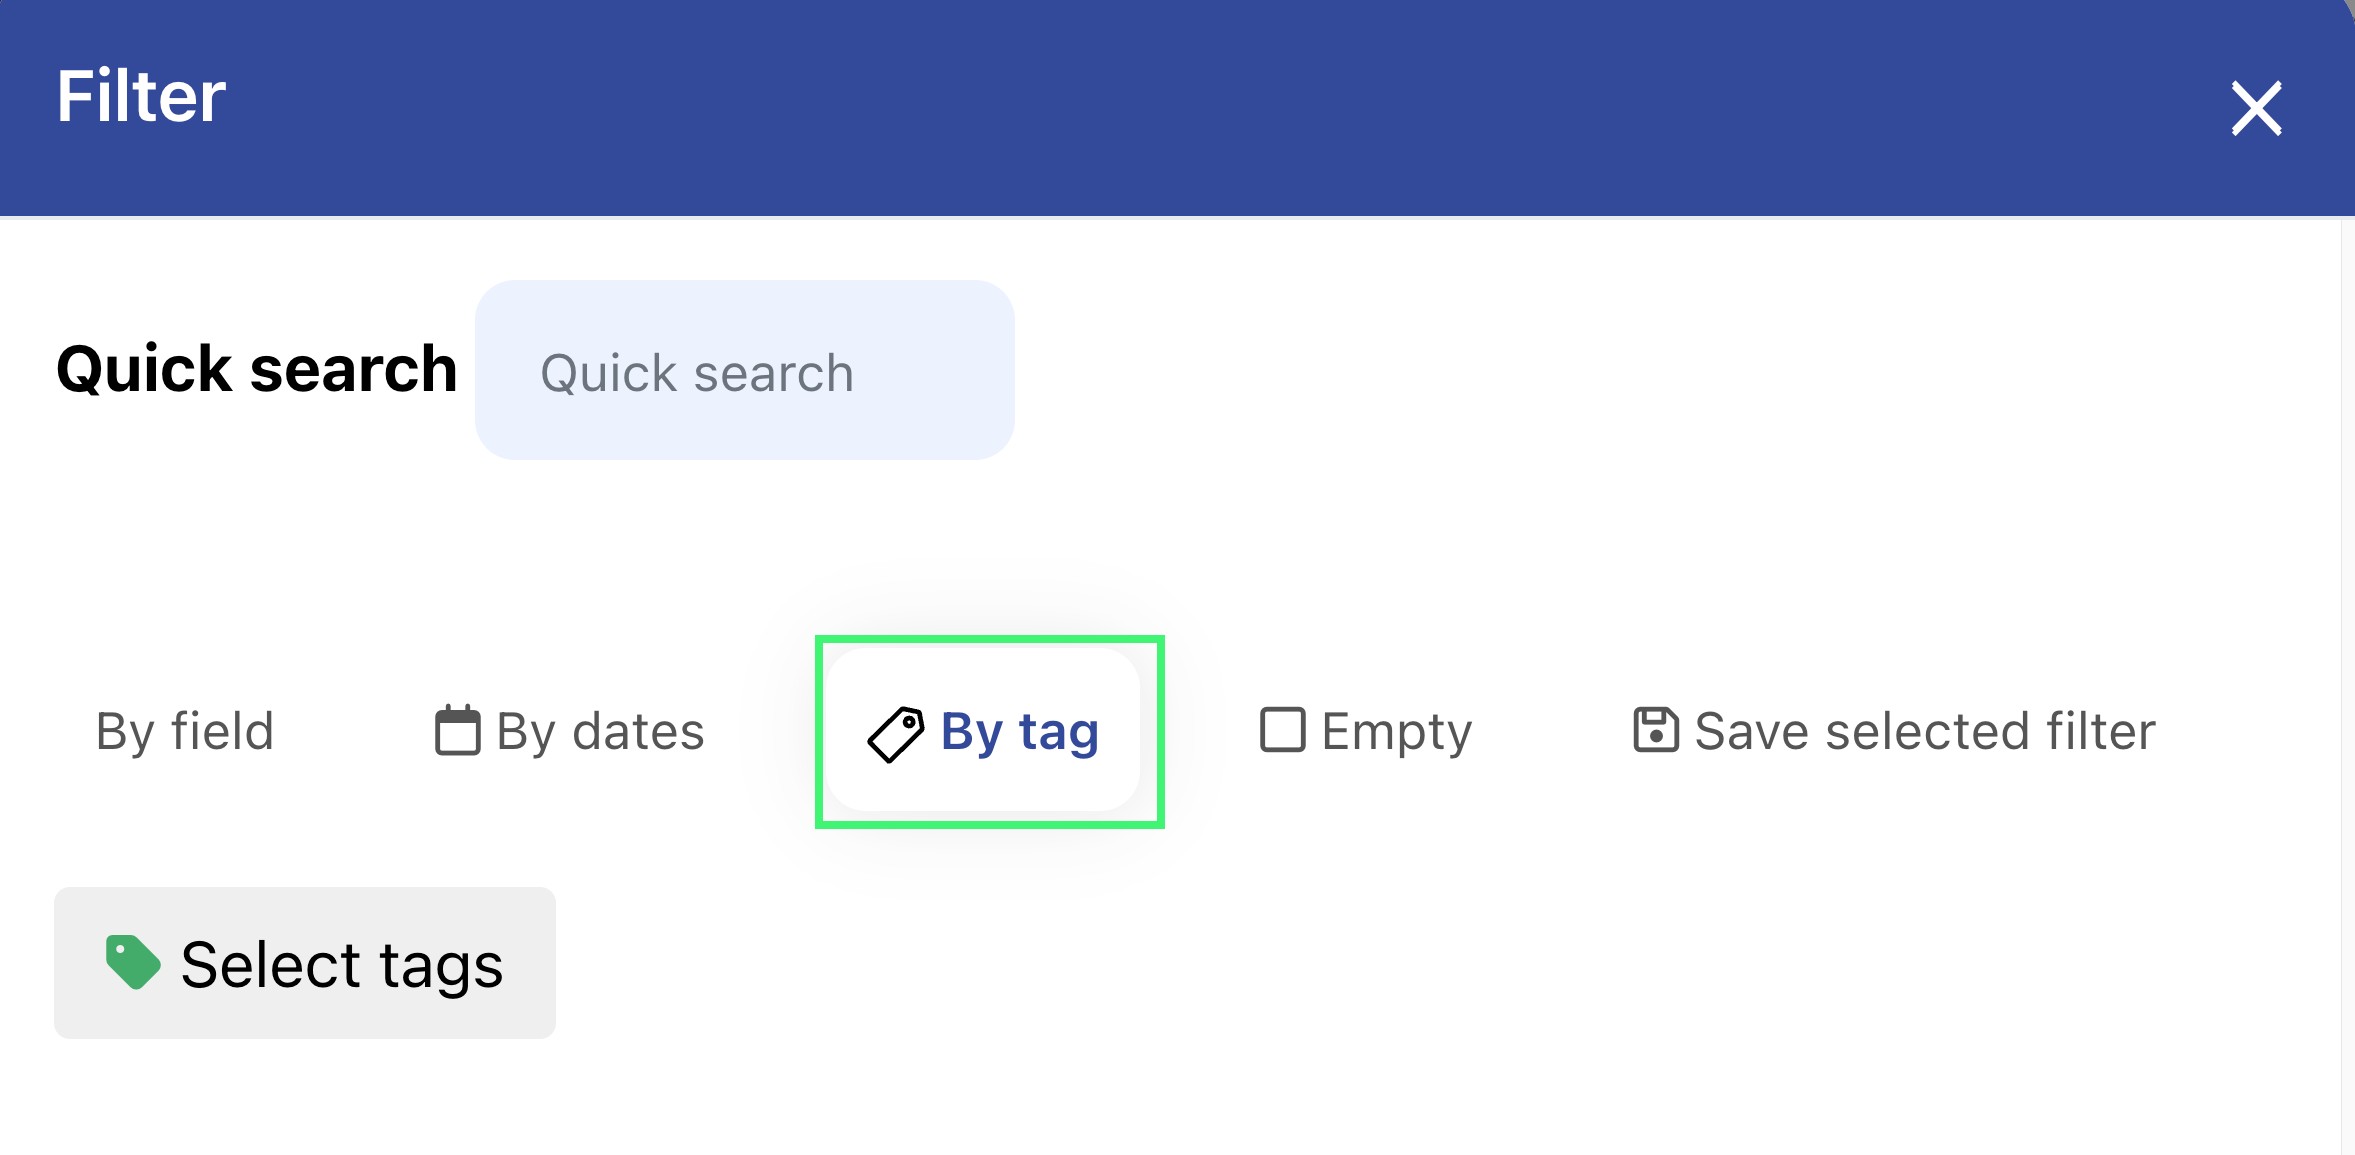Image resolution: width=2355 pixels, height=1155 pixels.
Task: Select the By tag tab label
Action: click(x=1019, y=731)
